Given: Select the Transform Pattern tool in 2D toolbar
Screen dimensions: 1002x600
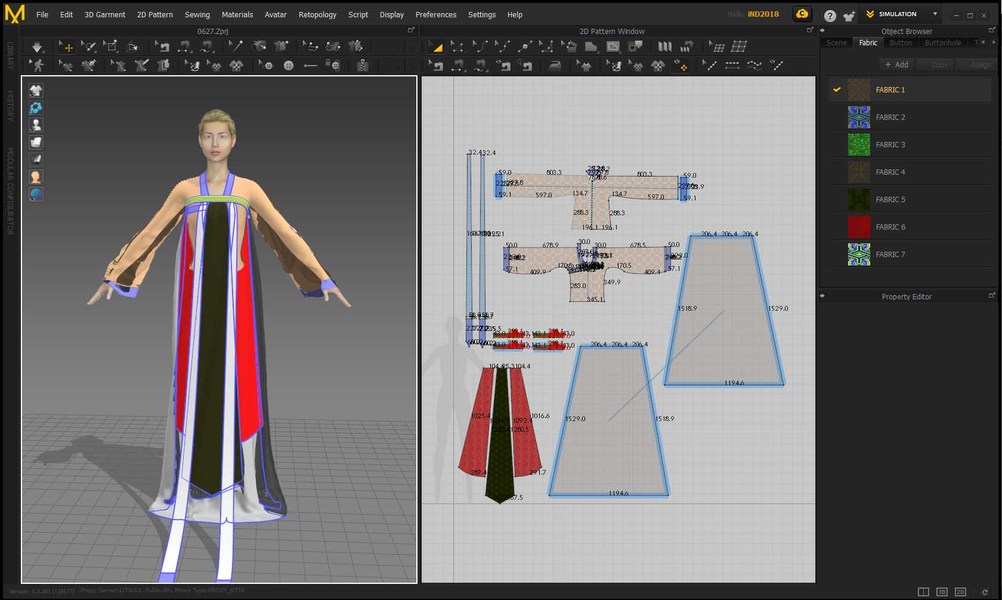Looking at the screenshot, I should [x=436, y=47].
